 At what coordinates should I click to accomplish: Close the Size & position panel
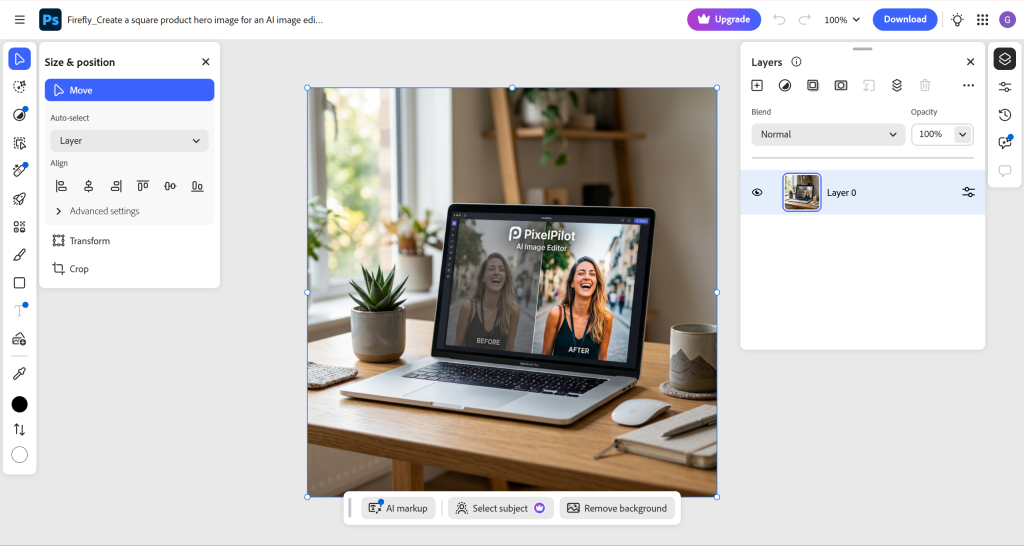(206, 62)
